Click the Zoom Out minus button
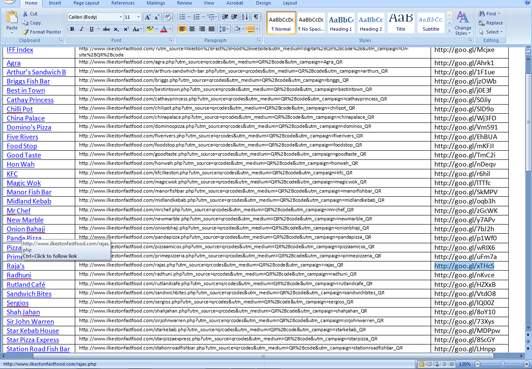Viewport: 532px width, 369px height. (x=477, y=364)
